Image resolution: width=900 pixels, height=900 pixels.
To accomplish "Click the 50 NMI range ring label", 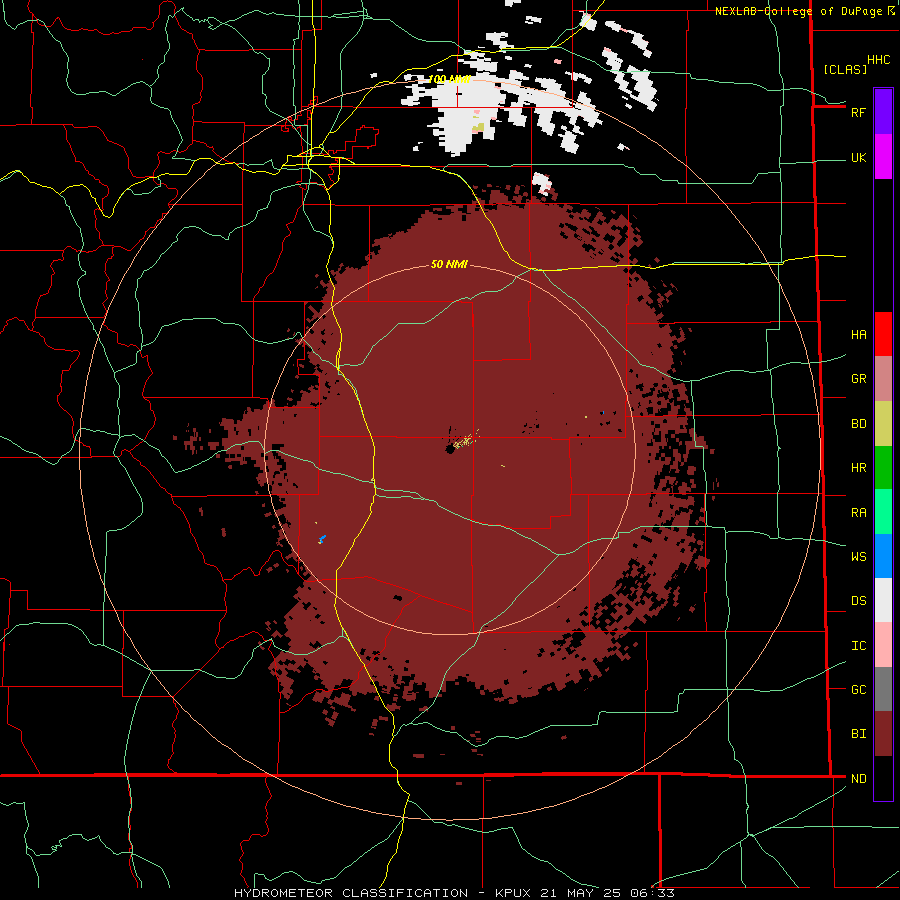I will [449, 264].
